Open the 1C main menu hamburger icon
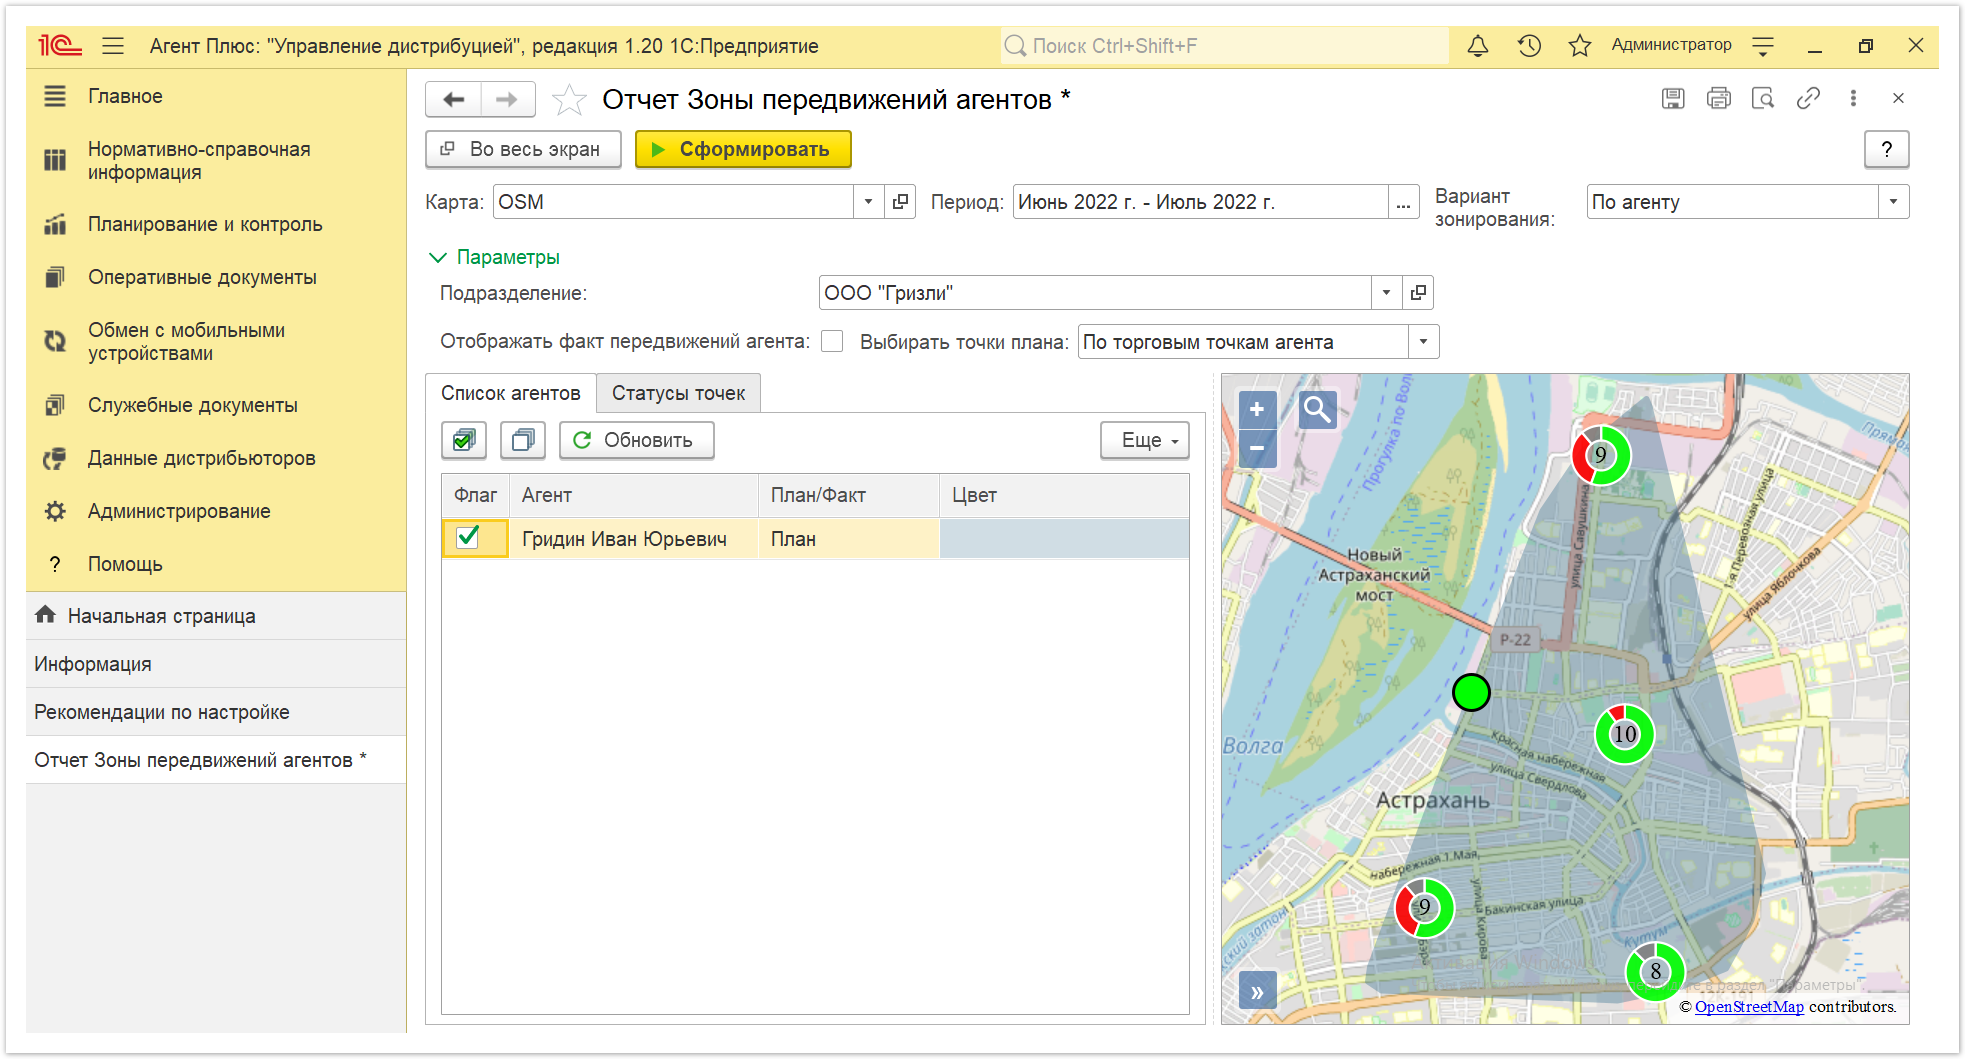Viewport: 1965px width, 1059px height. (x=113, y=46)
